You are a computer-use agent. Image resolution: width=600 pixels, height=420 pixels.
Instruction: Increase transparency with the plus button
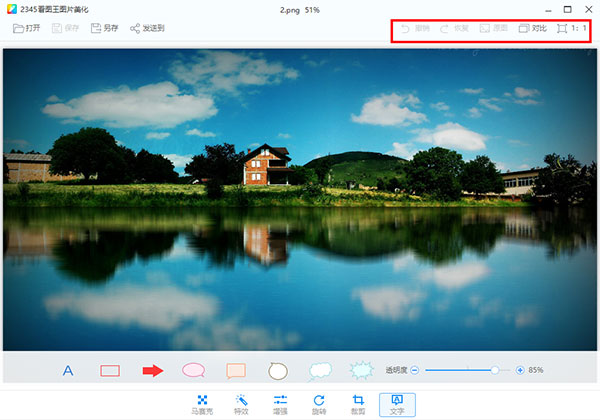(520, 370)
